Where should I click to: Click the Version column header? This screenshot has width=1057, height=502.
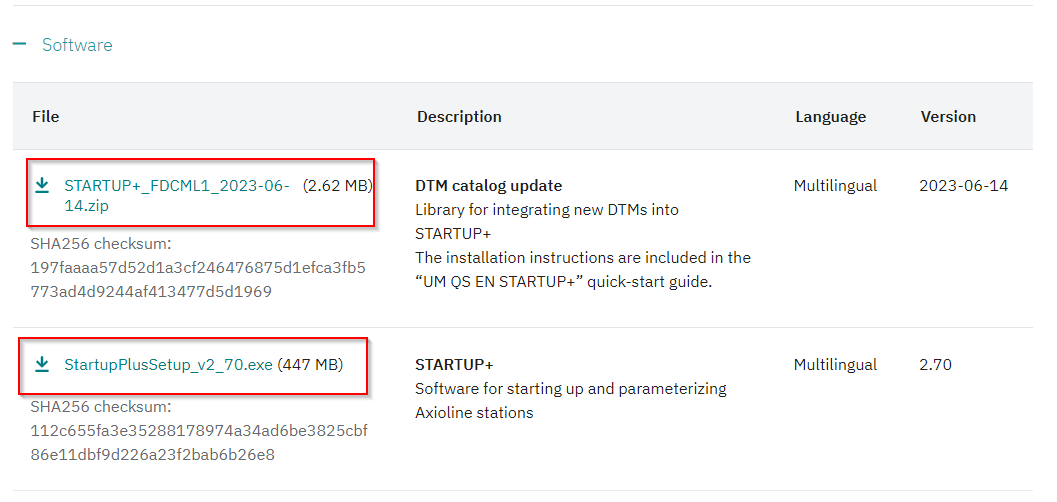(x=948, y=117)
